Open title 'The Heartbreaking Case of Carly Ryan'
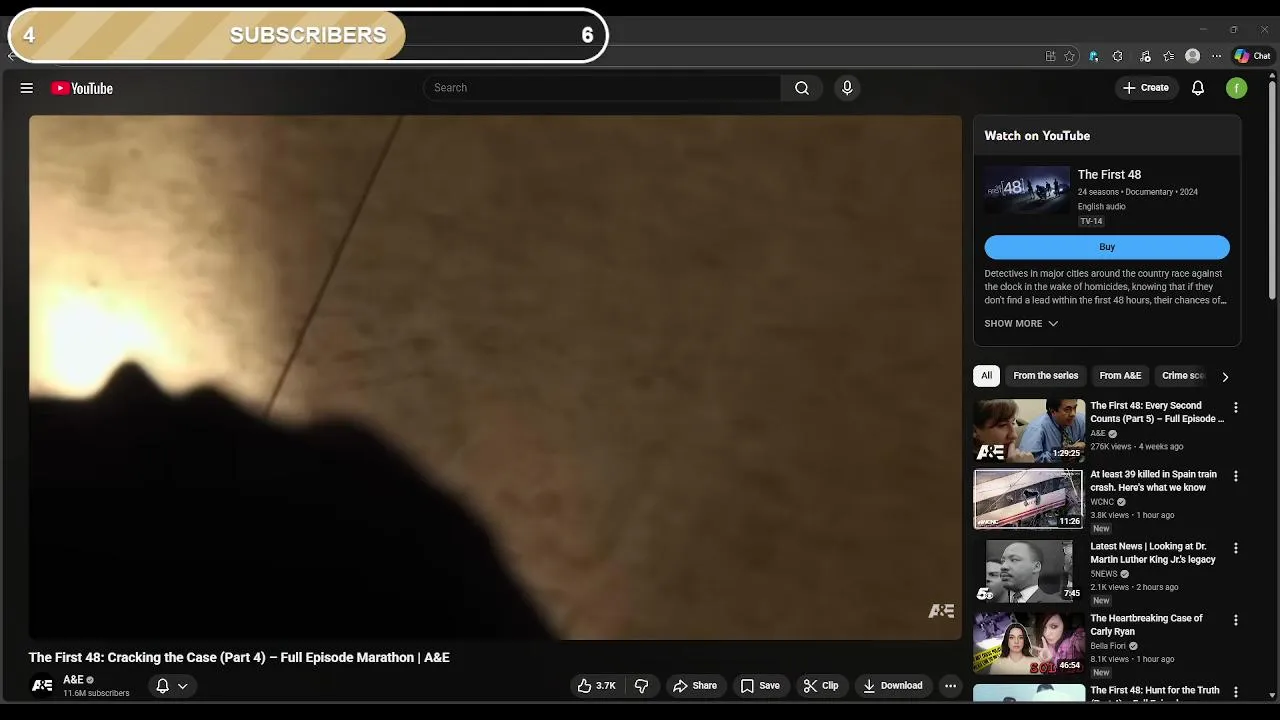Image resolution: width=1280 pixels, height=720 pixels. tap(1146, 625)
